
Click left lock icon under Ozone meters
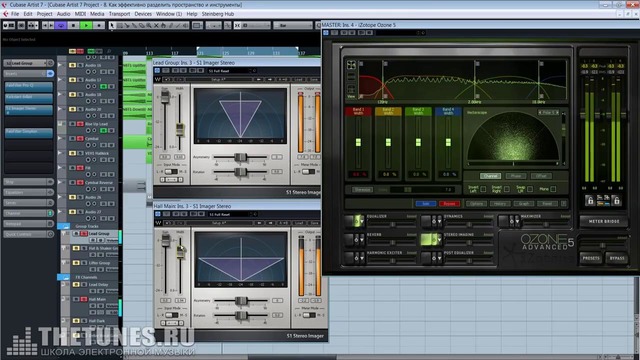[589, 200]
